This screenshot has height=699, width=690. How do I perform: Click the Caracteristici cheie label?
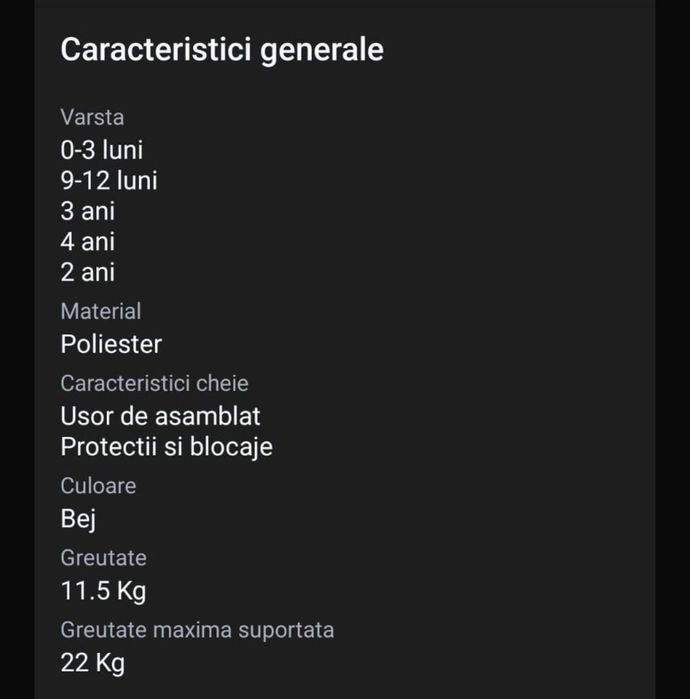154,383
